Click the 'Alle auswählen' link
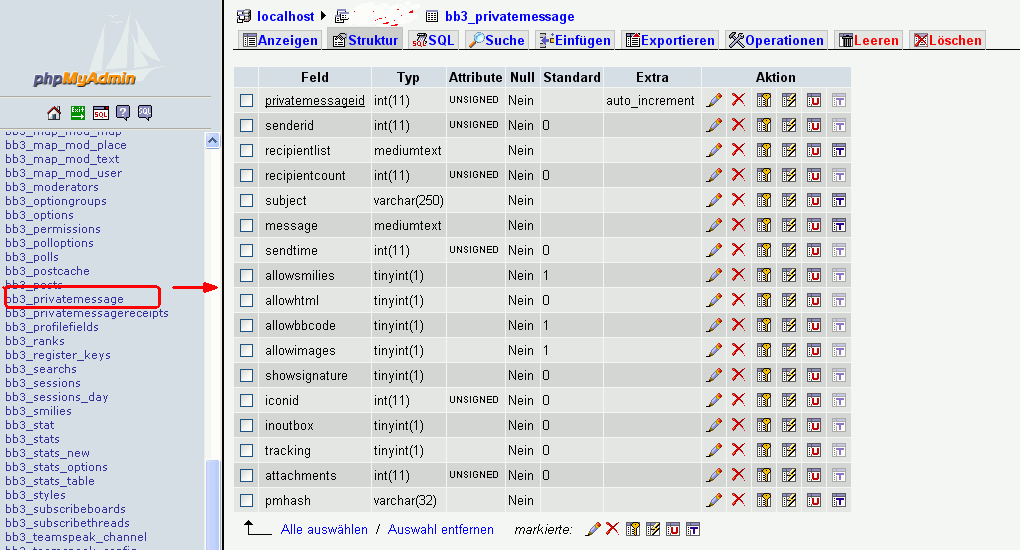Viewport: 1020px width, 550px height. 324,529
